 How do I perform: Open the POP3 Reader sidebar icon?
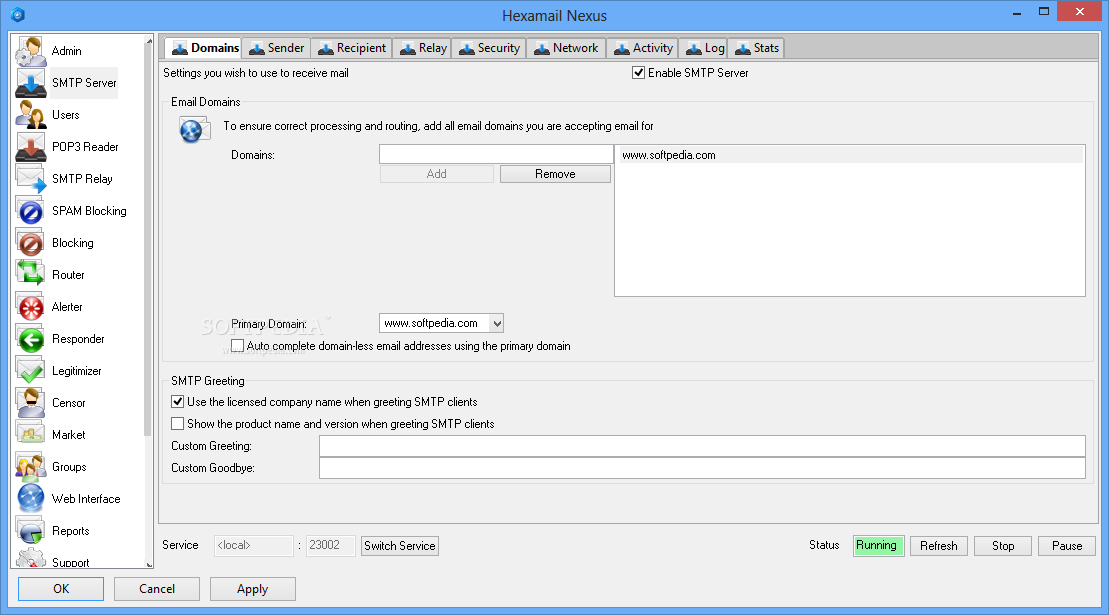(30, 147)
